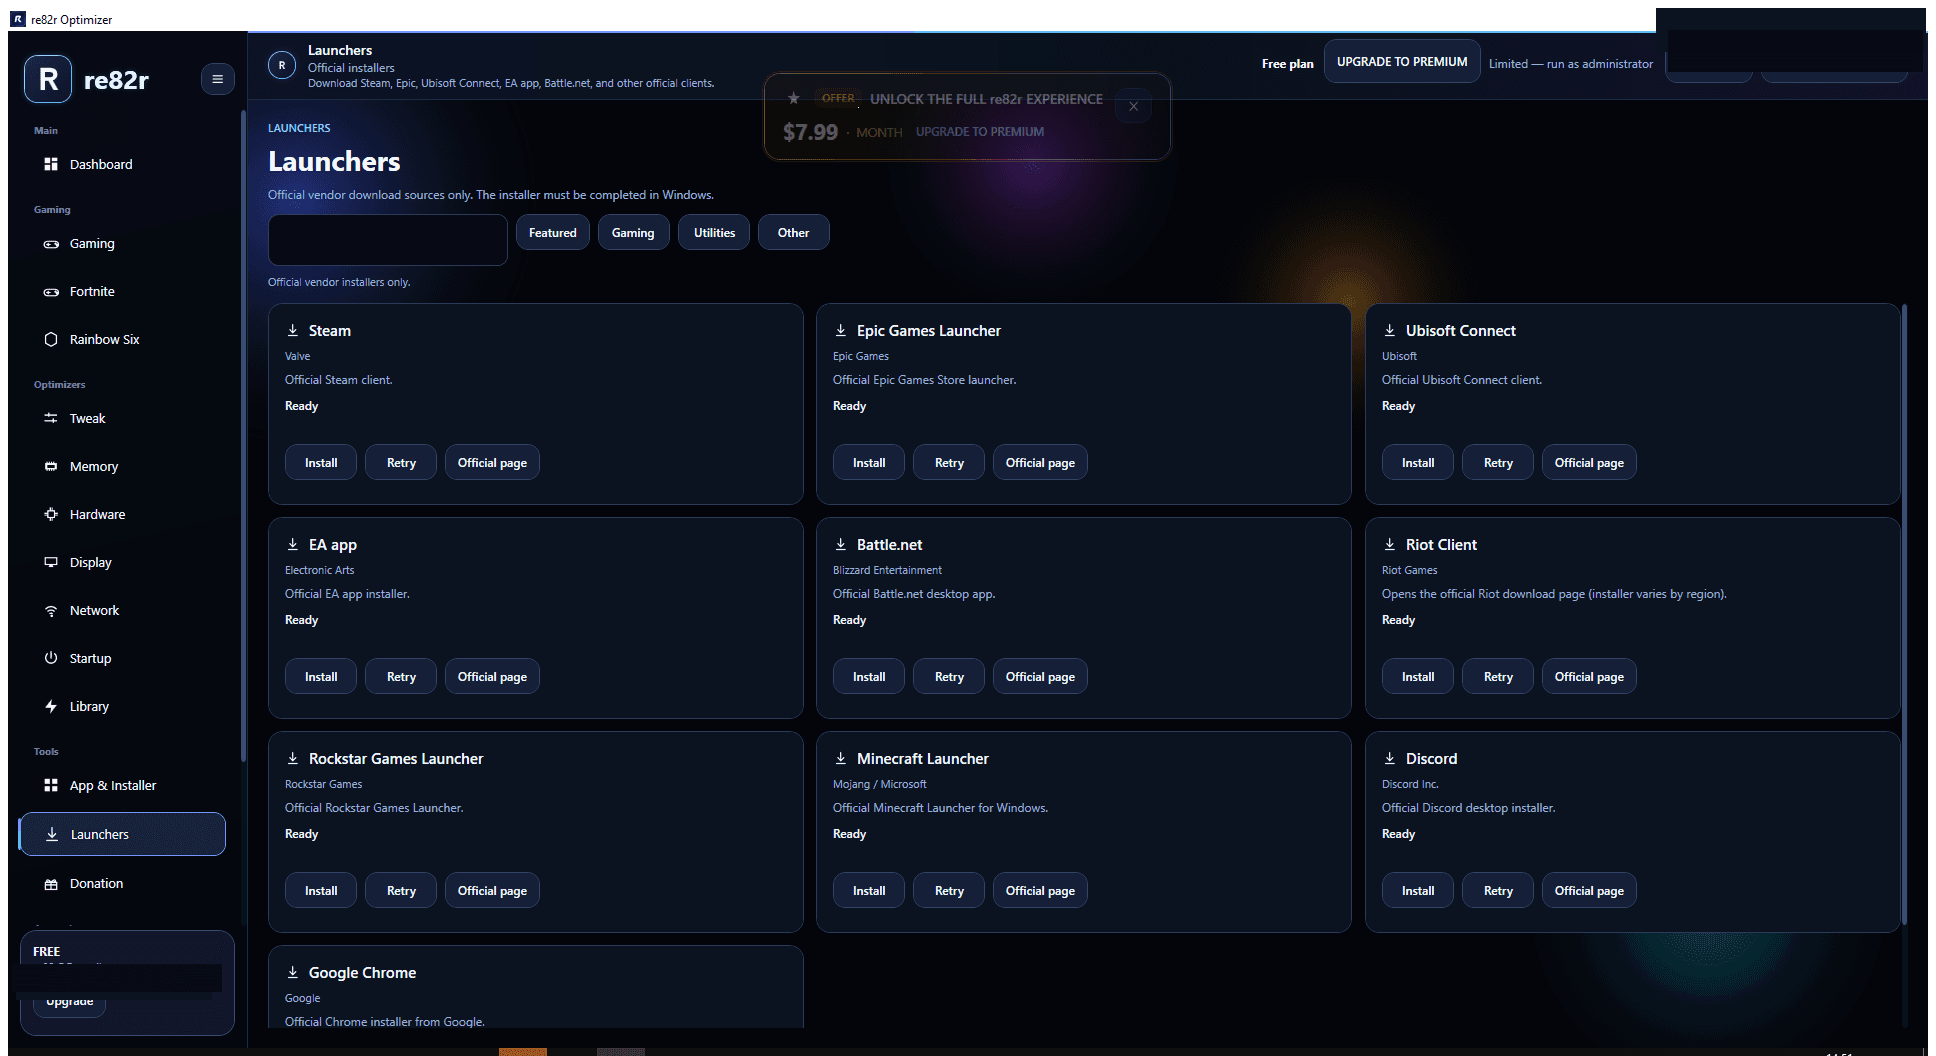Click the re82r logo icon in sidebar
The height and width of the screenshot is (1056, 1936).
click(48, 79)
